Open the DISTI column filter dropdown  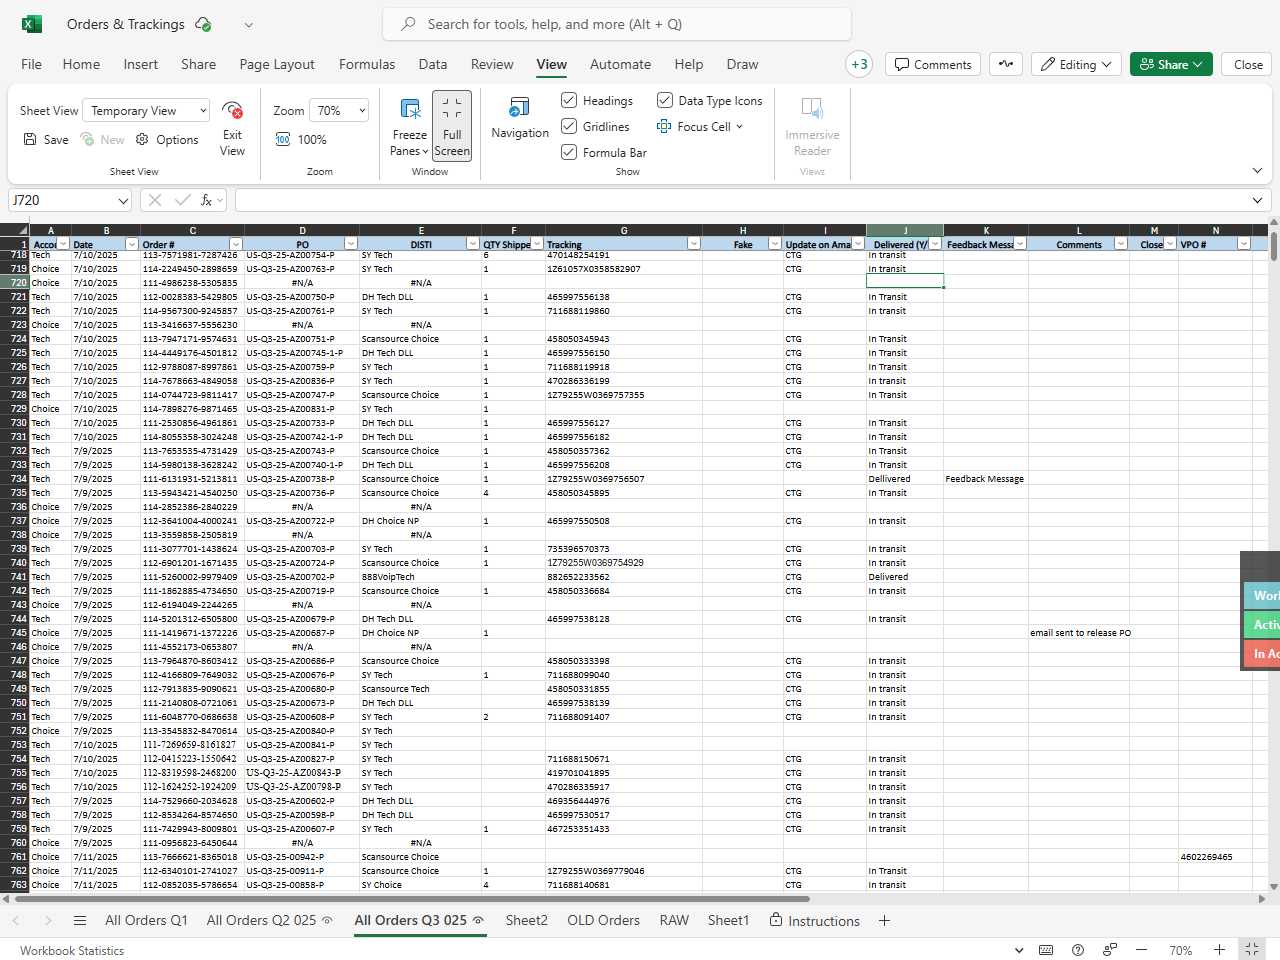pyautogui.click(x=473, y=244)
